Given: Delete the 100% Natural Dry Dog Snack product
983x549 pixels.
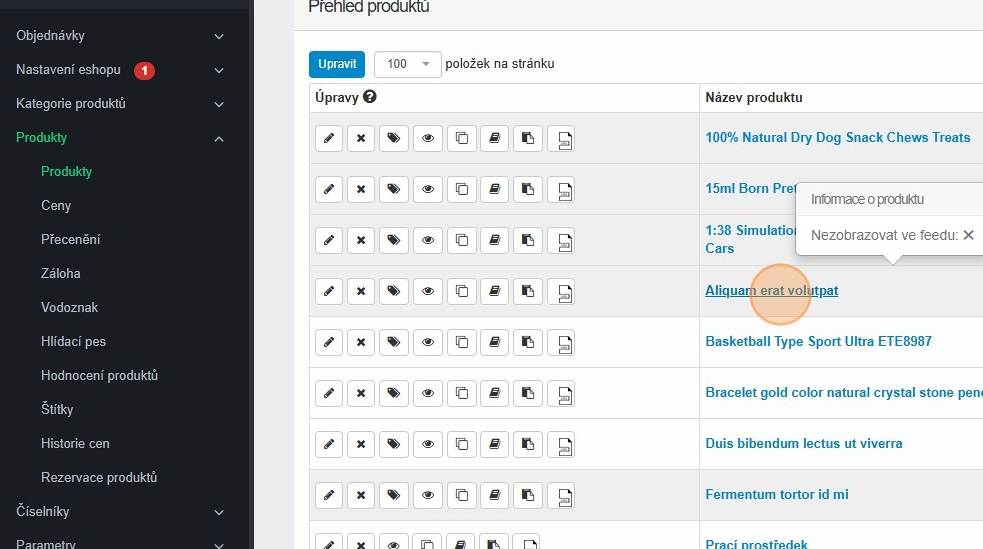Looking at the screenshot, I should (361, 139).
